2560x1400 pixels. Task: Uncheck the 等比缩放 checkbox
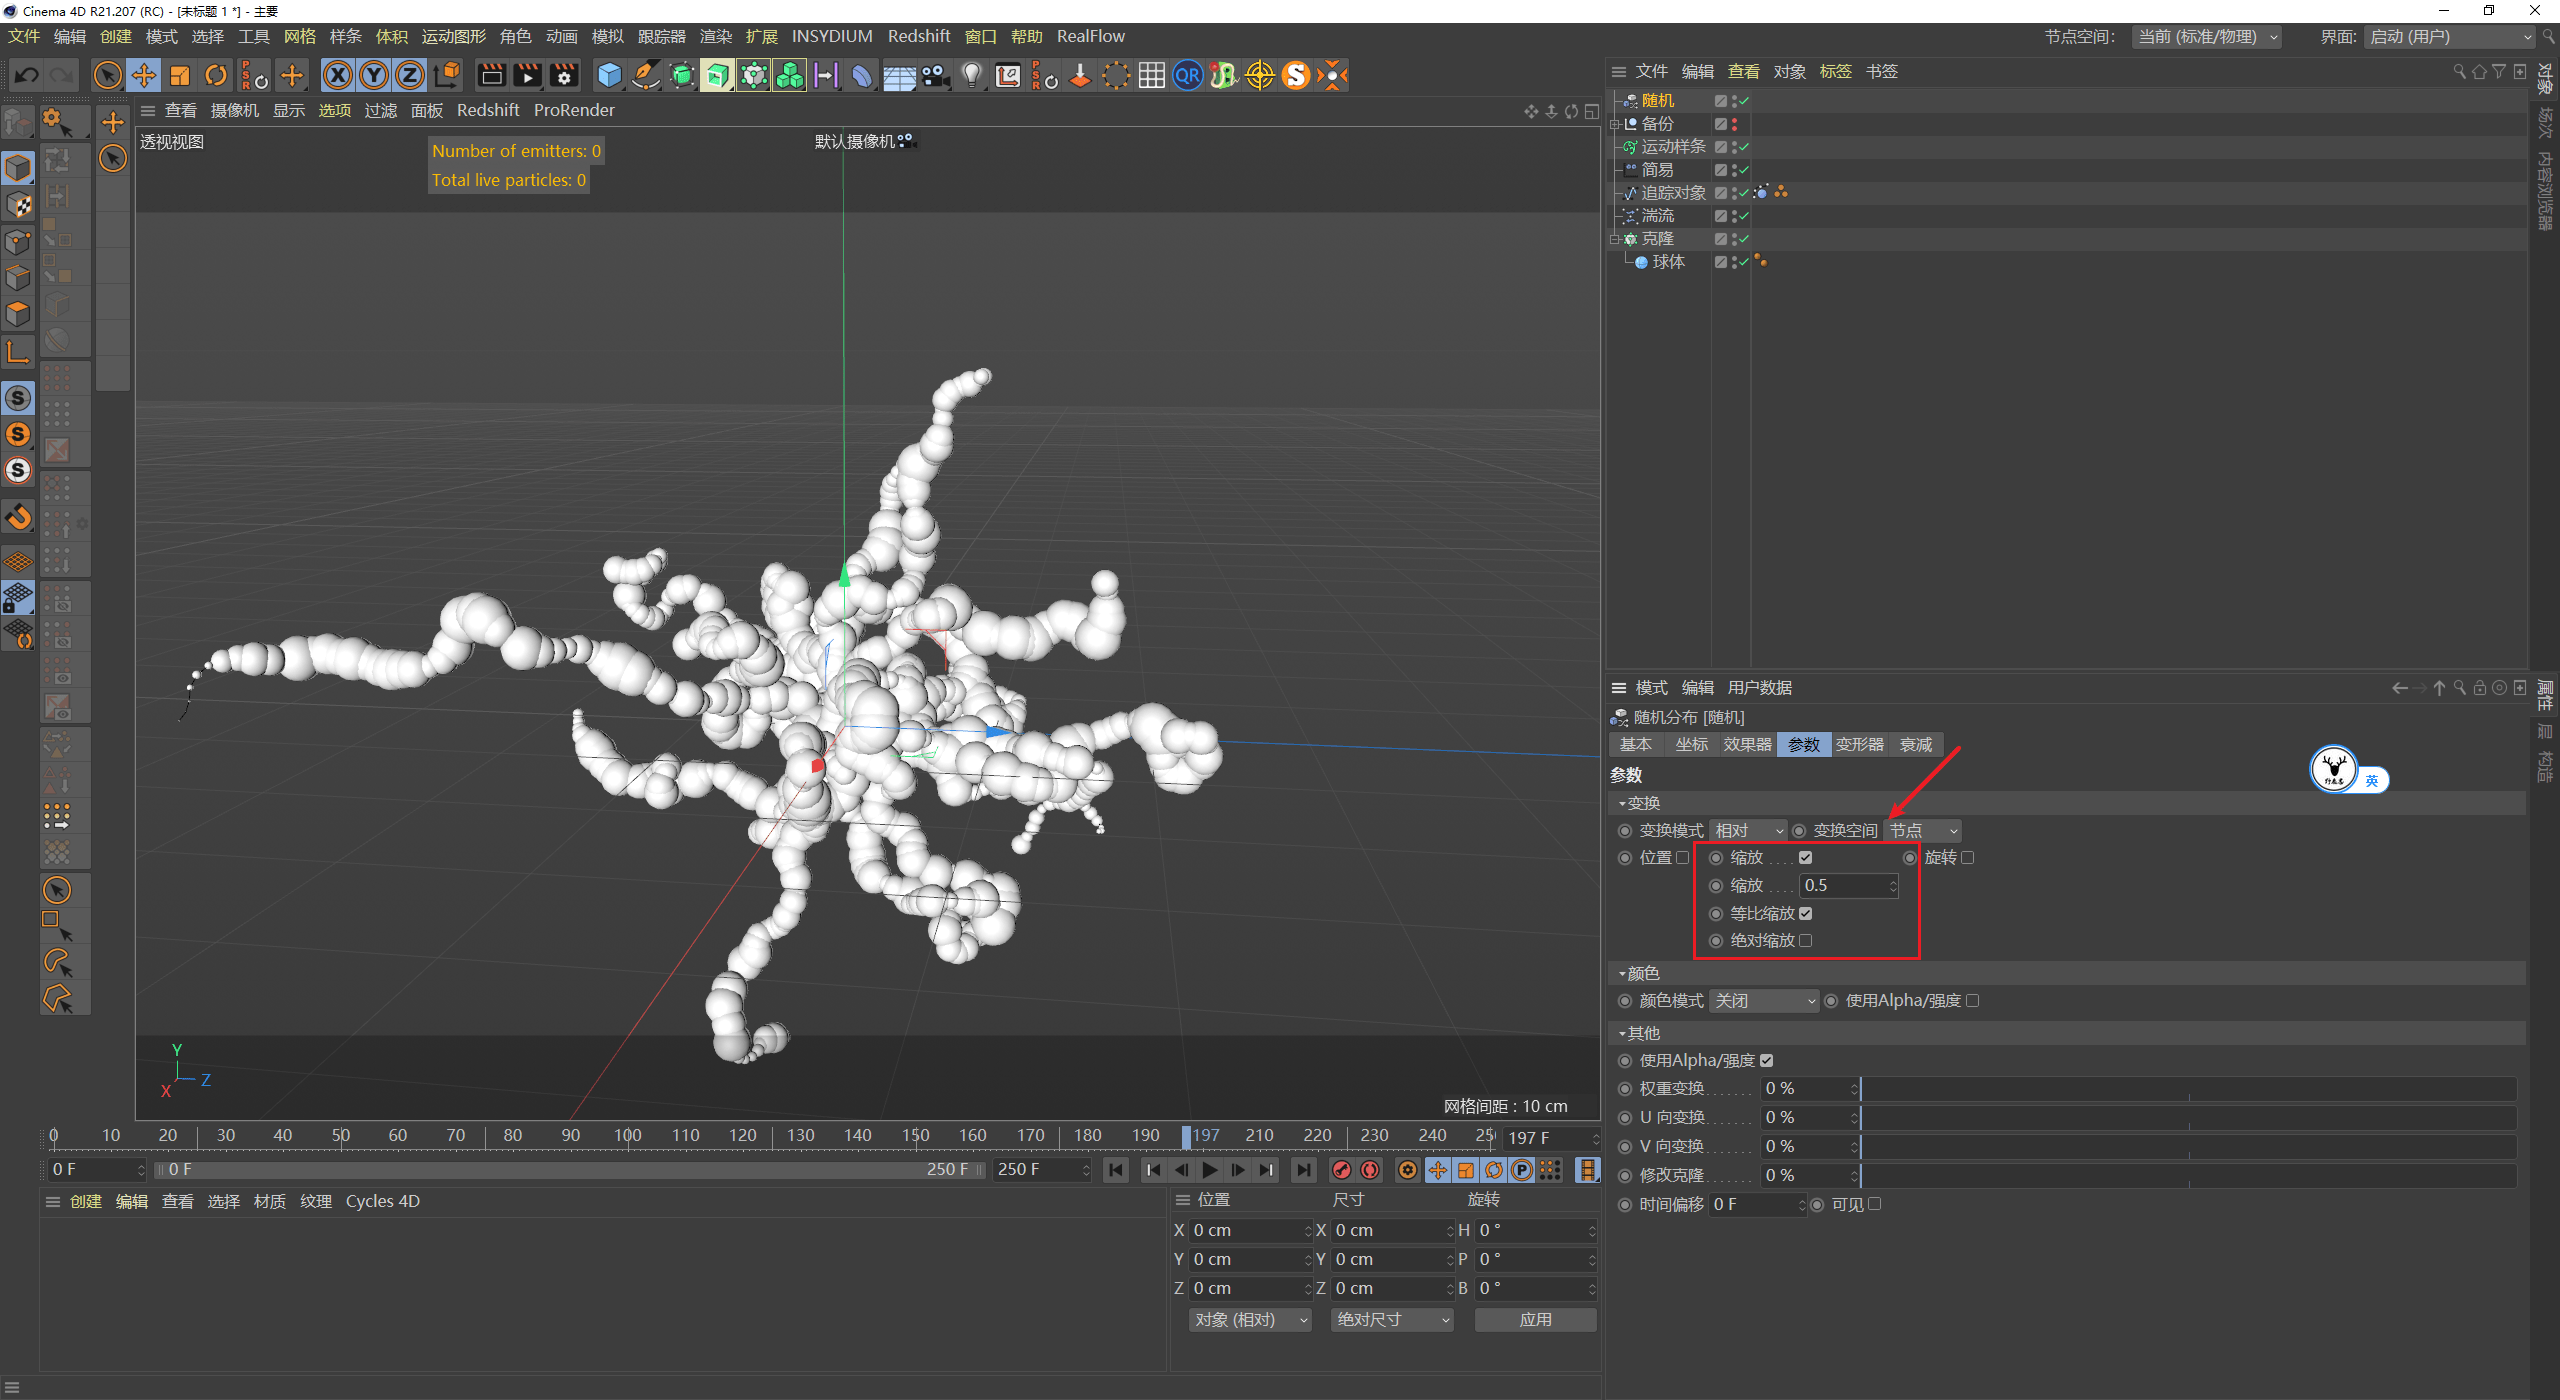pyautogui.click(x=1806, y=913)
